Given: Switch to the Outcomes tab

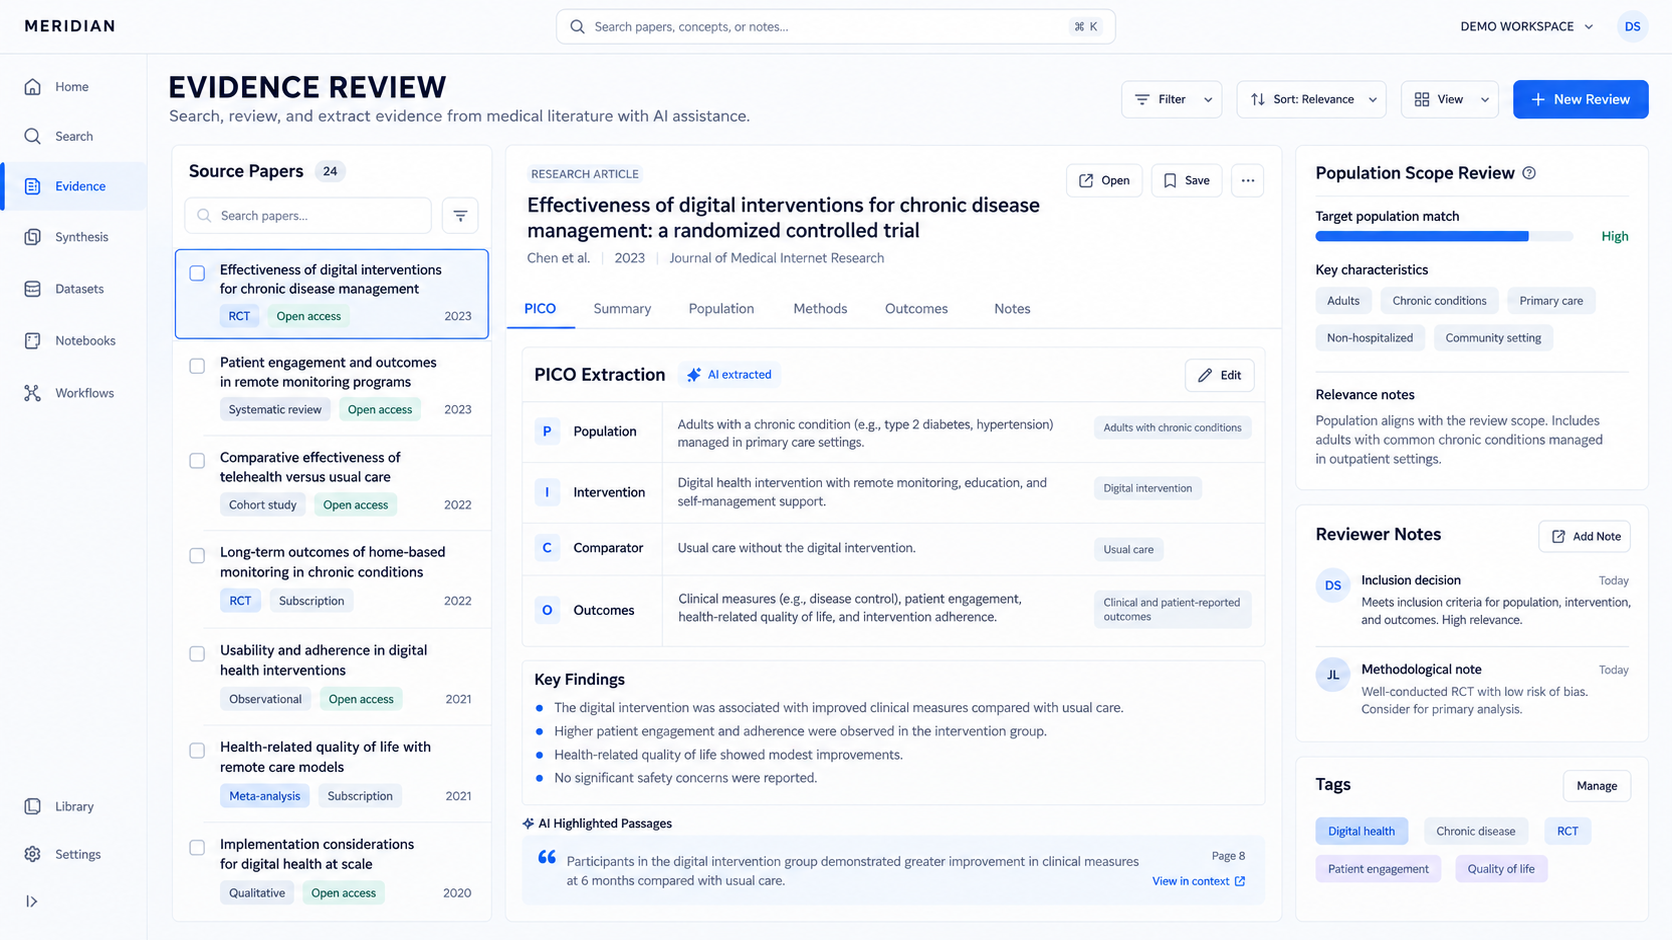Looking at the screenshot, I should click(x=916, y=309).
